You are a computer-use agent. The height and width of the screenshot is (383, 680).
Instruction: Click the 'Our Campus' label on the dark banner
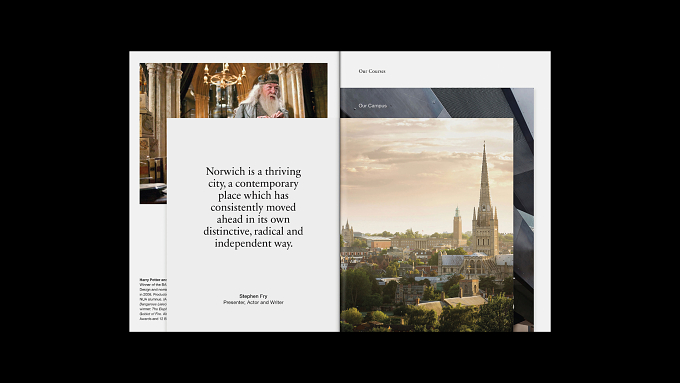point(373,106)
